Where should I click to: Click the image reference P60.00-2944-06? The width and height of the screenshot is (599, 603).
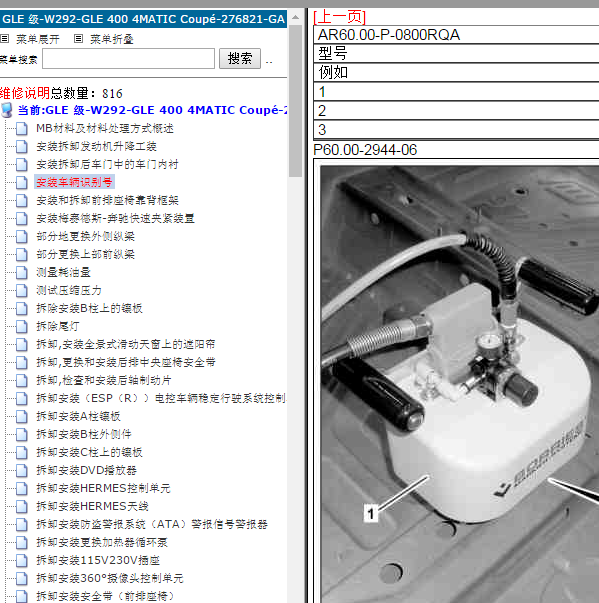[x=365, y=150]
